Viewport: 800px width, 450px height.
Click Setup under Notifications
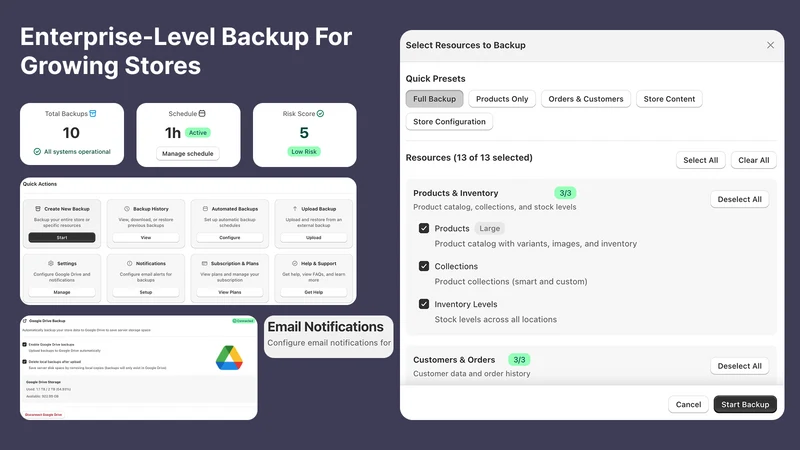[146, 292]
